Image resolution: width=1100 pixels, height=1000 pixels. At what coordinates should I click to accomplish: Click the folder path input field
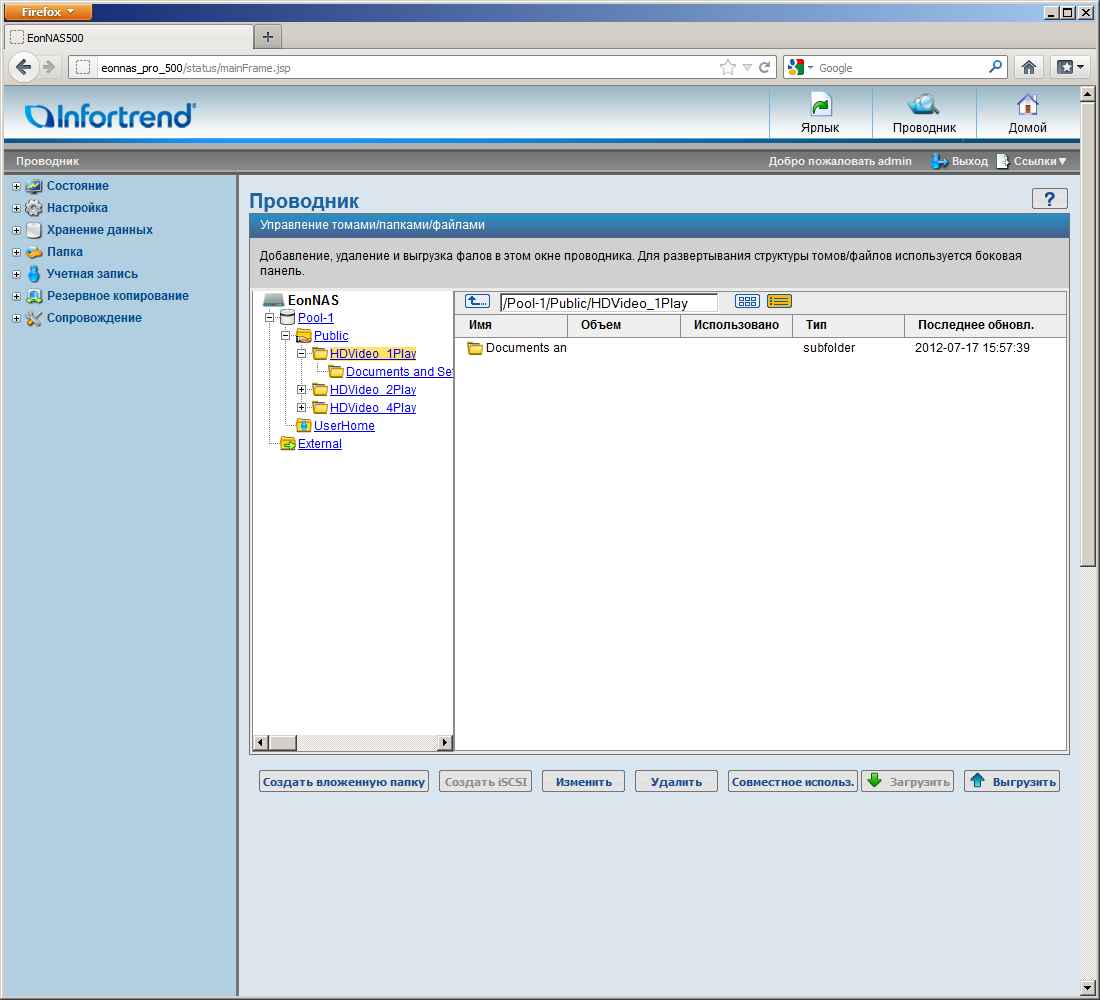[608, 302]
